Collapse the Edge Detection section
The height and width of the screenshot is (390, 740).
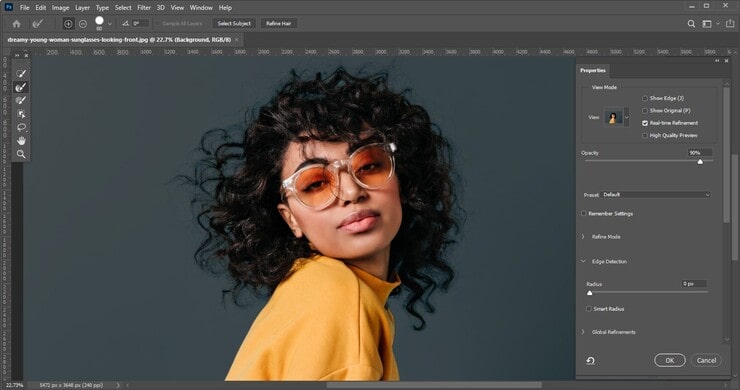(583, 261)
